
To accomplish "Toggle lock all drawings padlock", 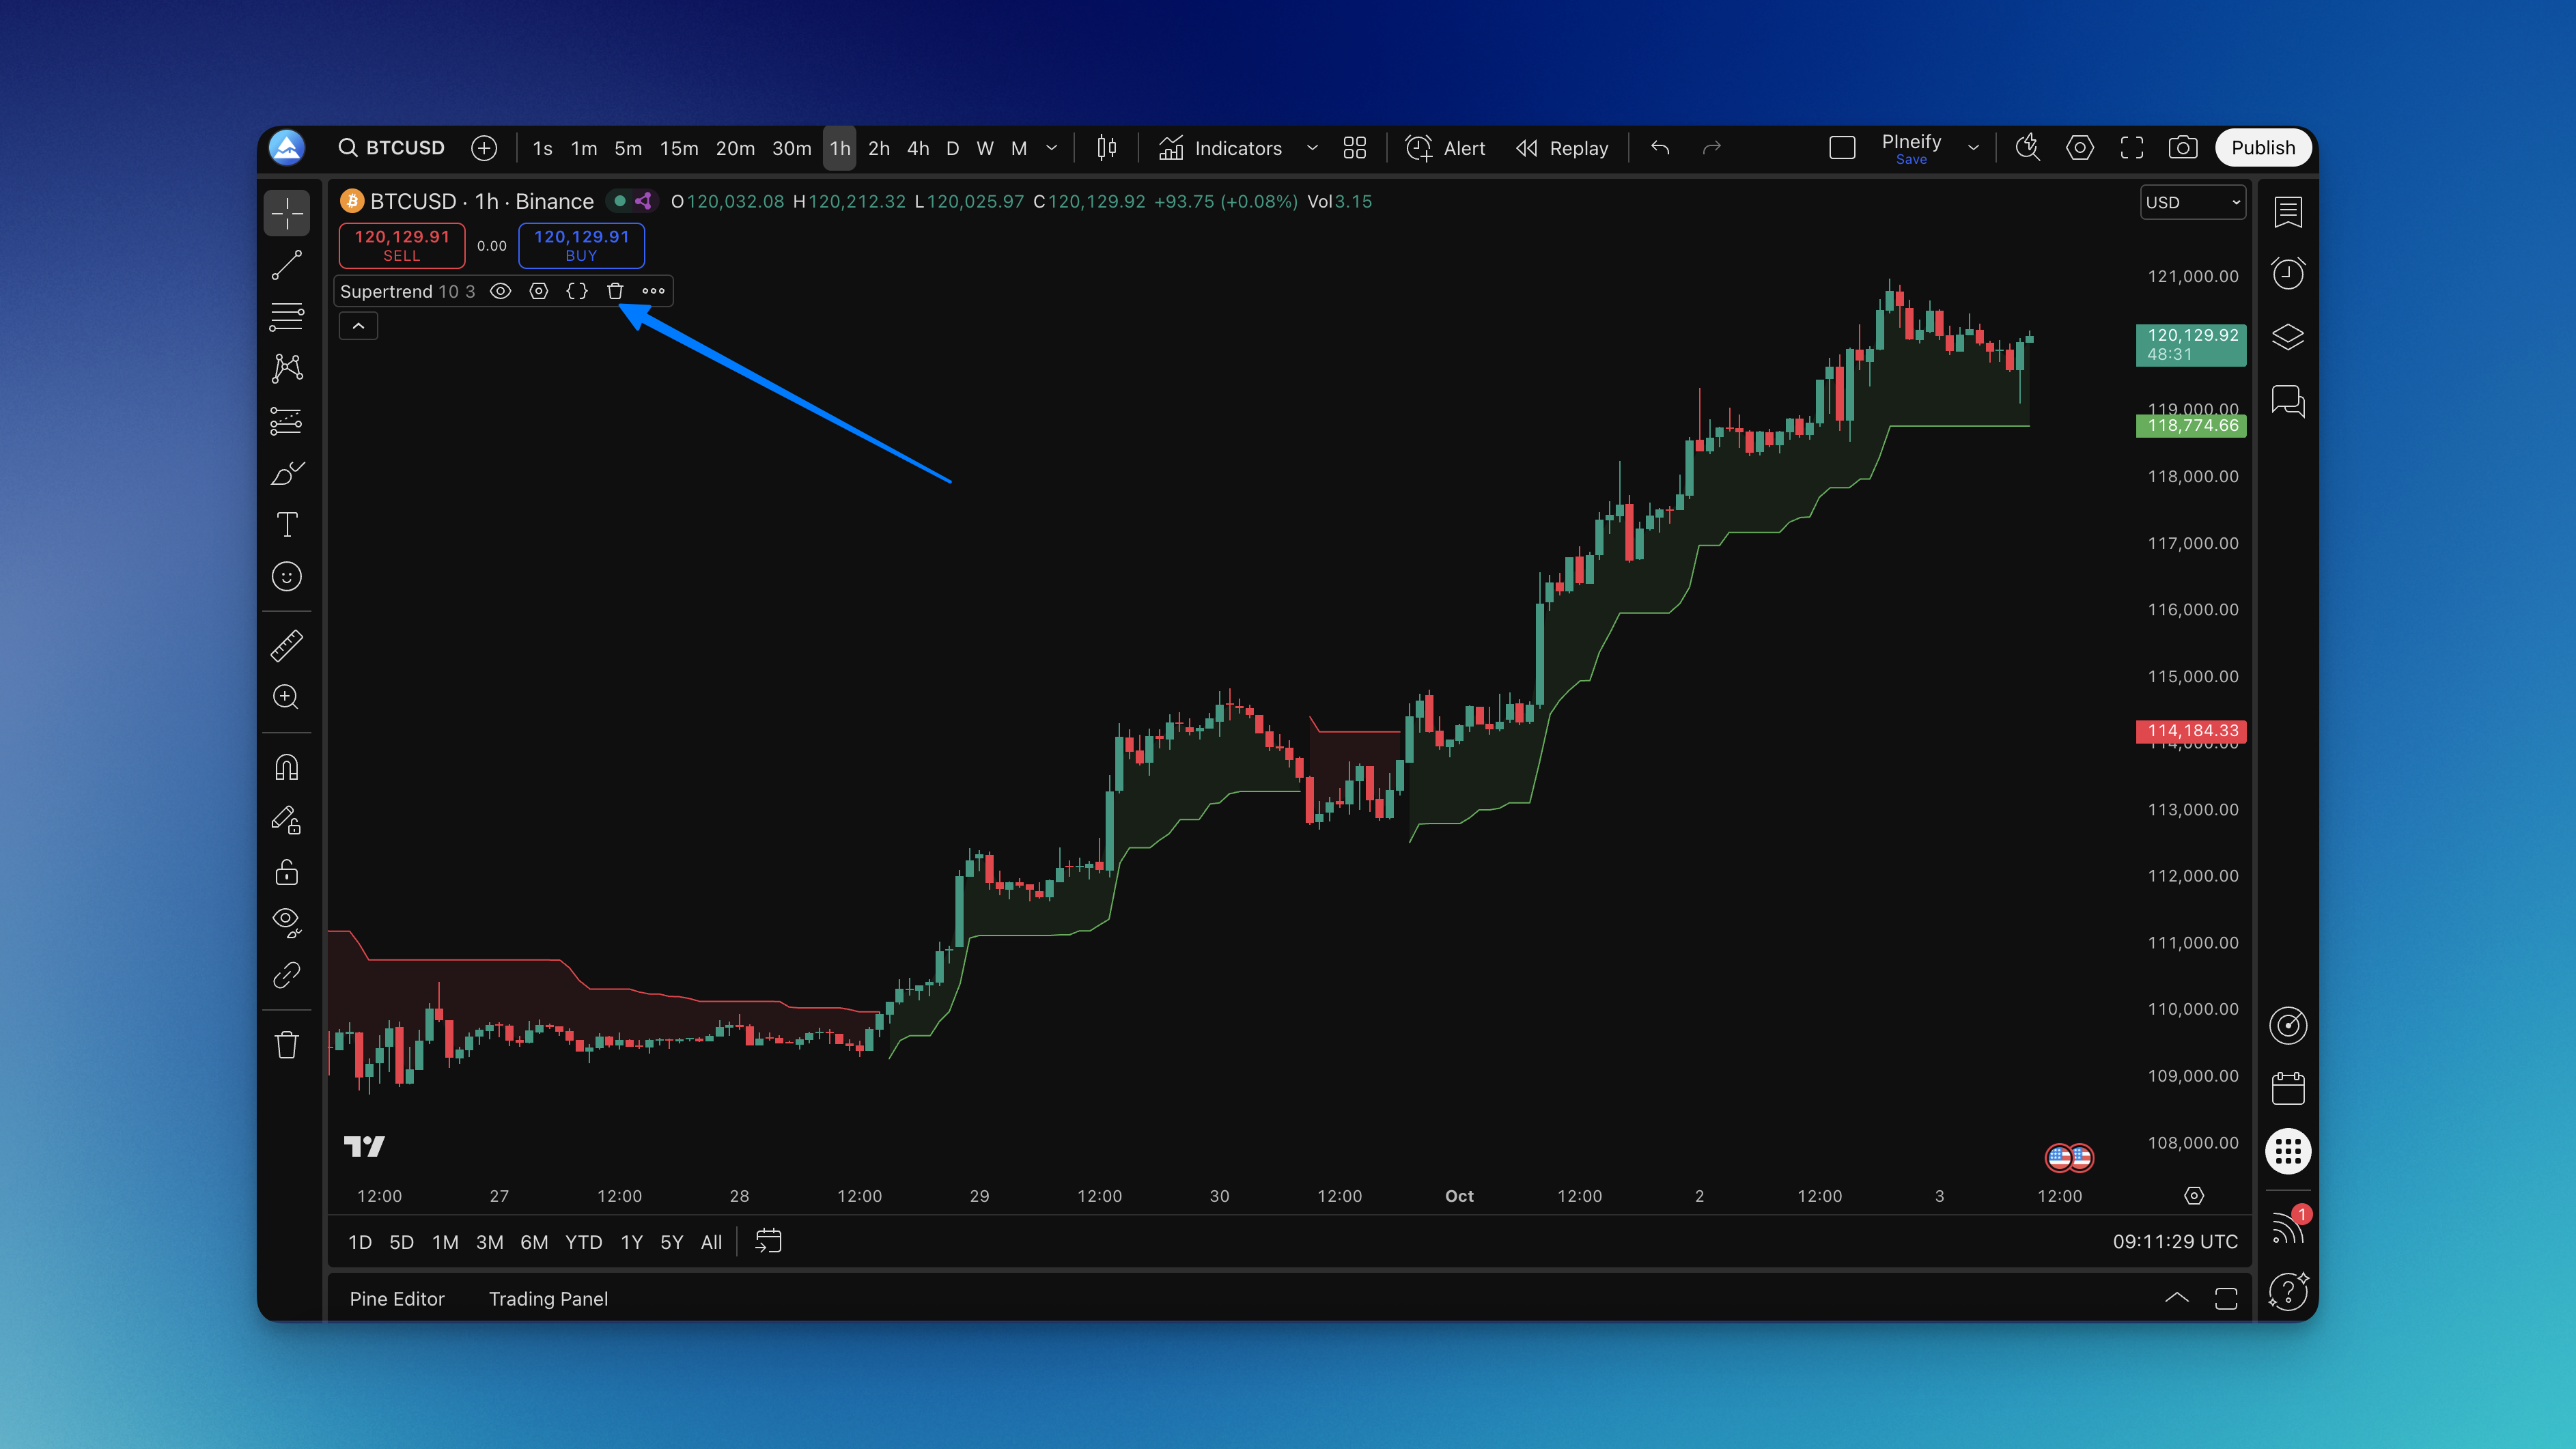I will [x=287, y=872].
